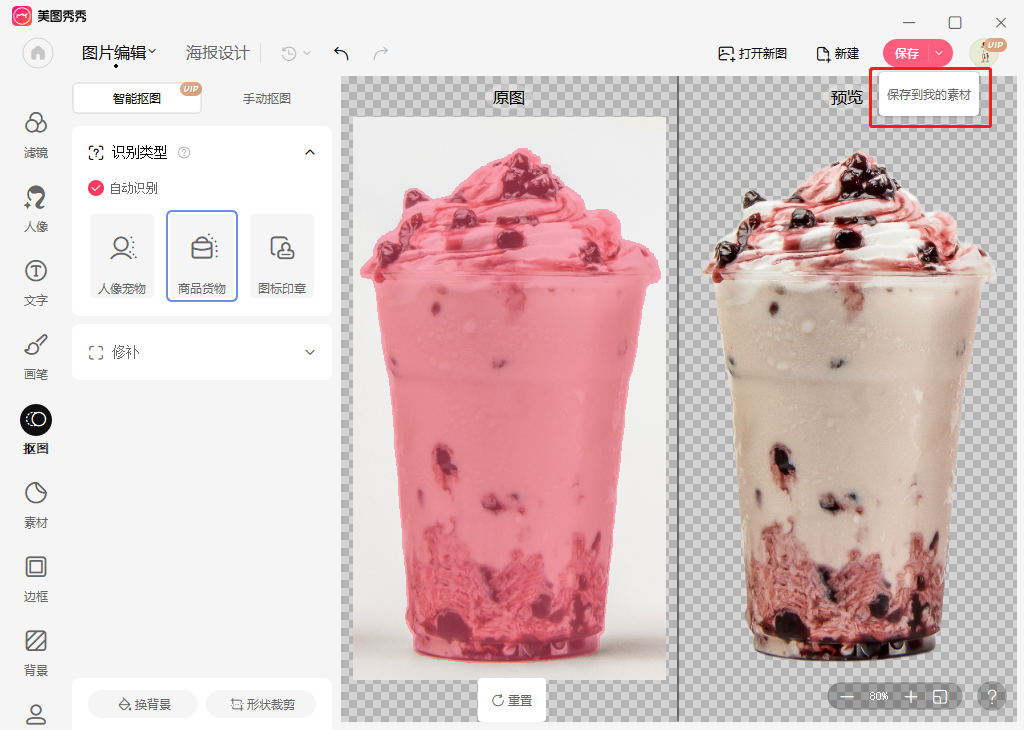Click the home icon button
1024x730 pixels.
[38, 54]
